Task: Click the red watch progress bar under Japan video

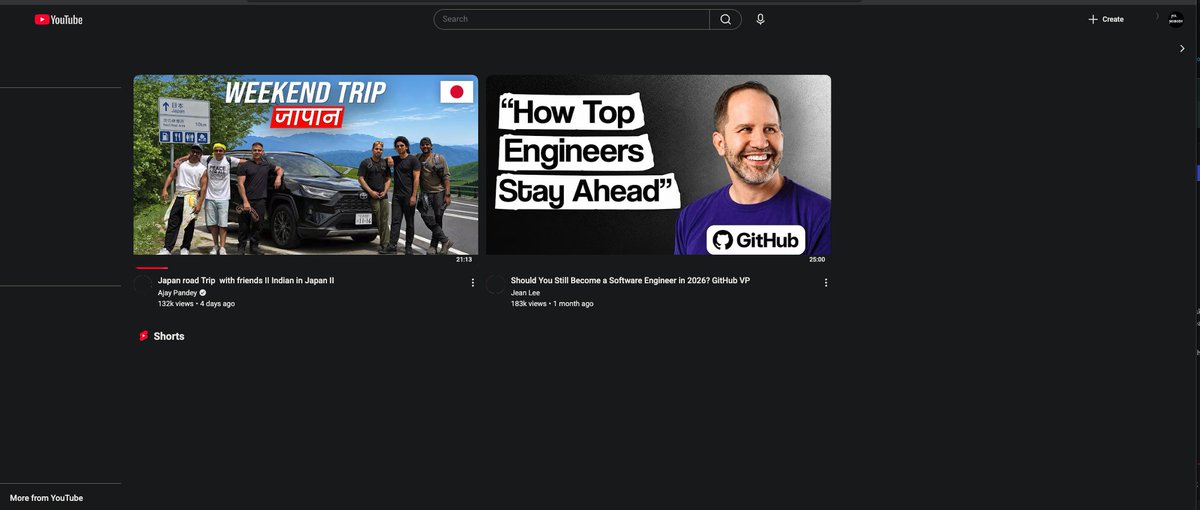Action: [x=151, y=268]
